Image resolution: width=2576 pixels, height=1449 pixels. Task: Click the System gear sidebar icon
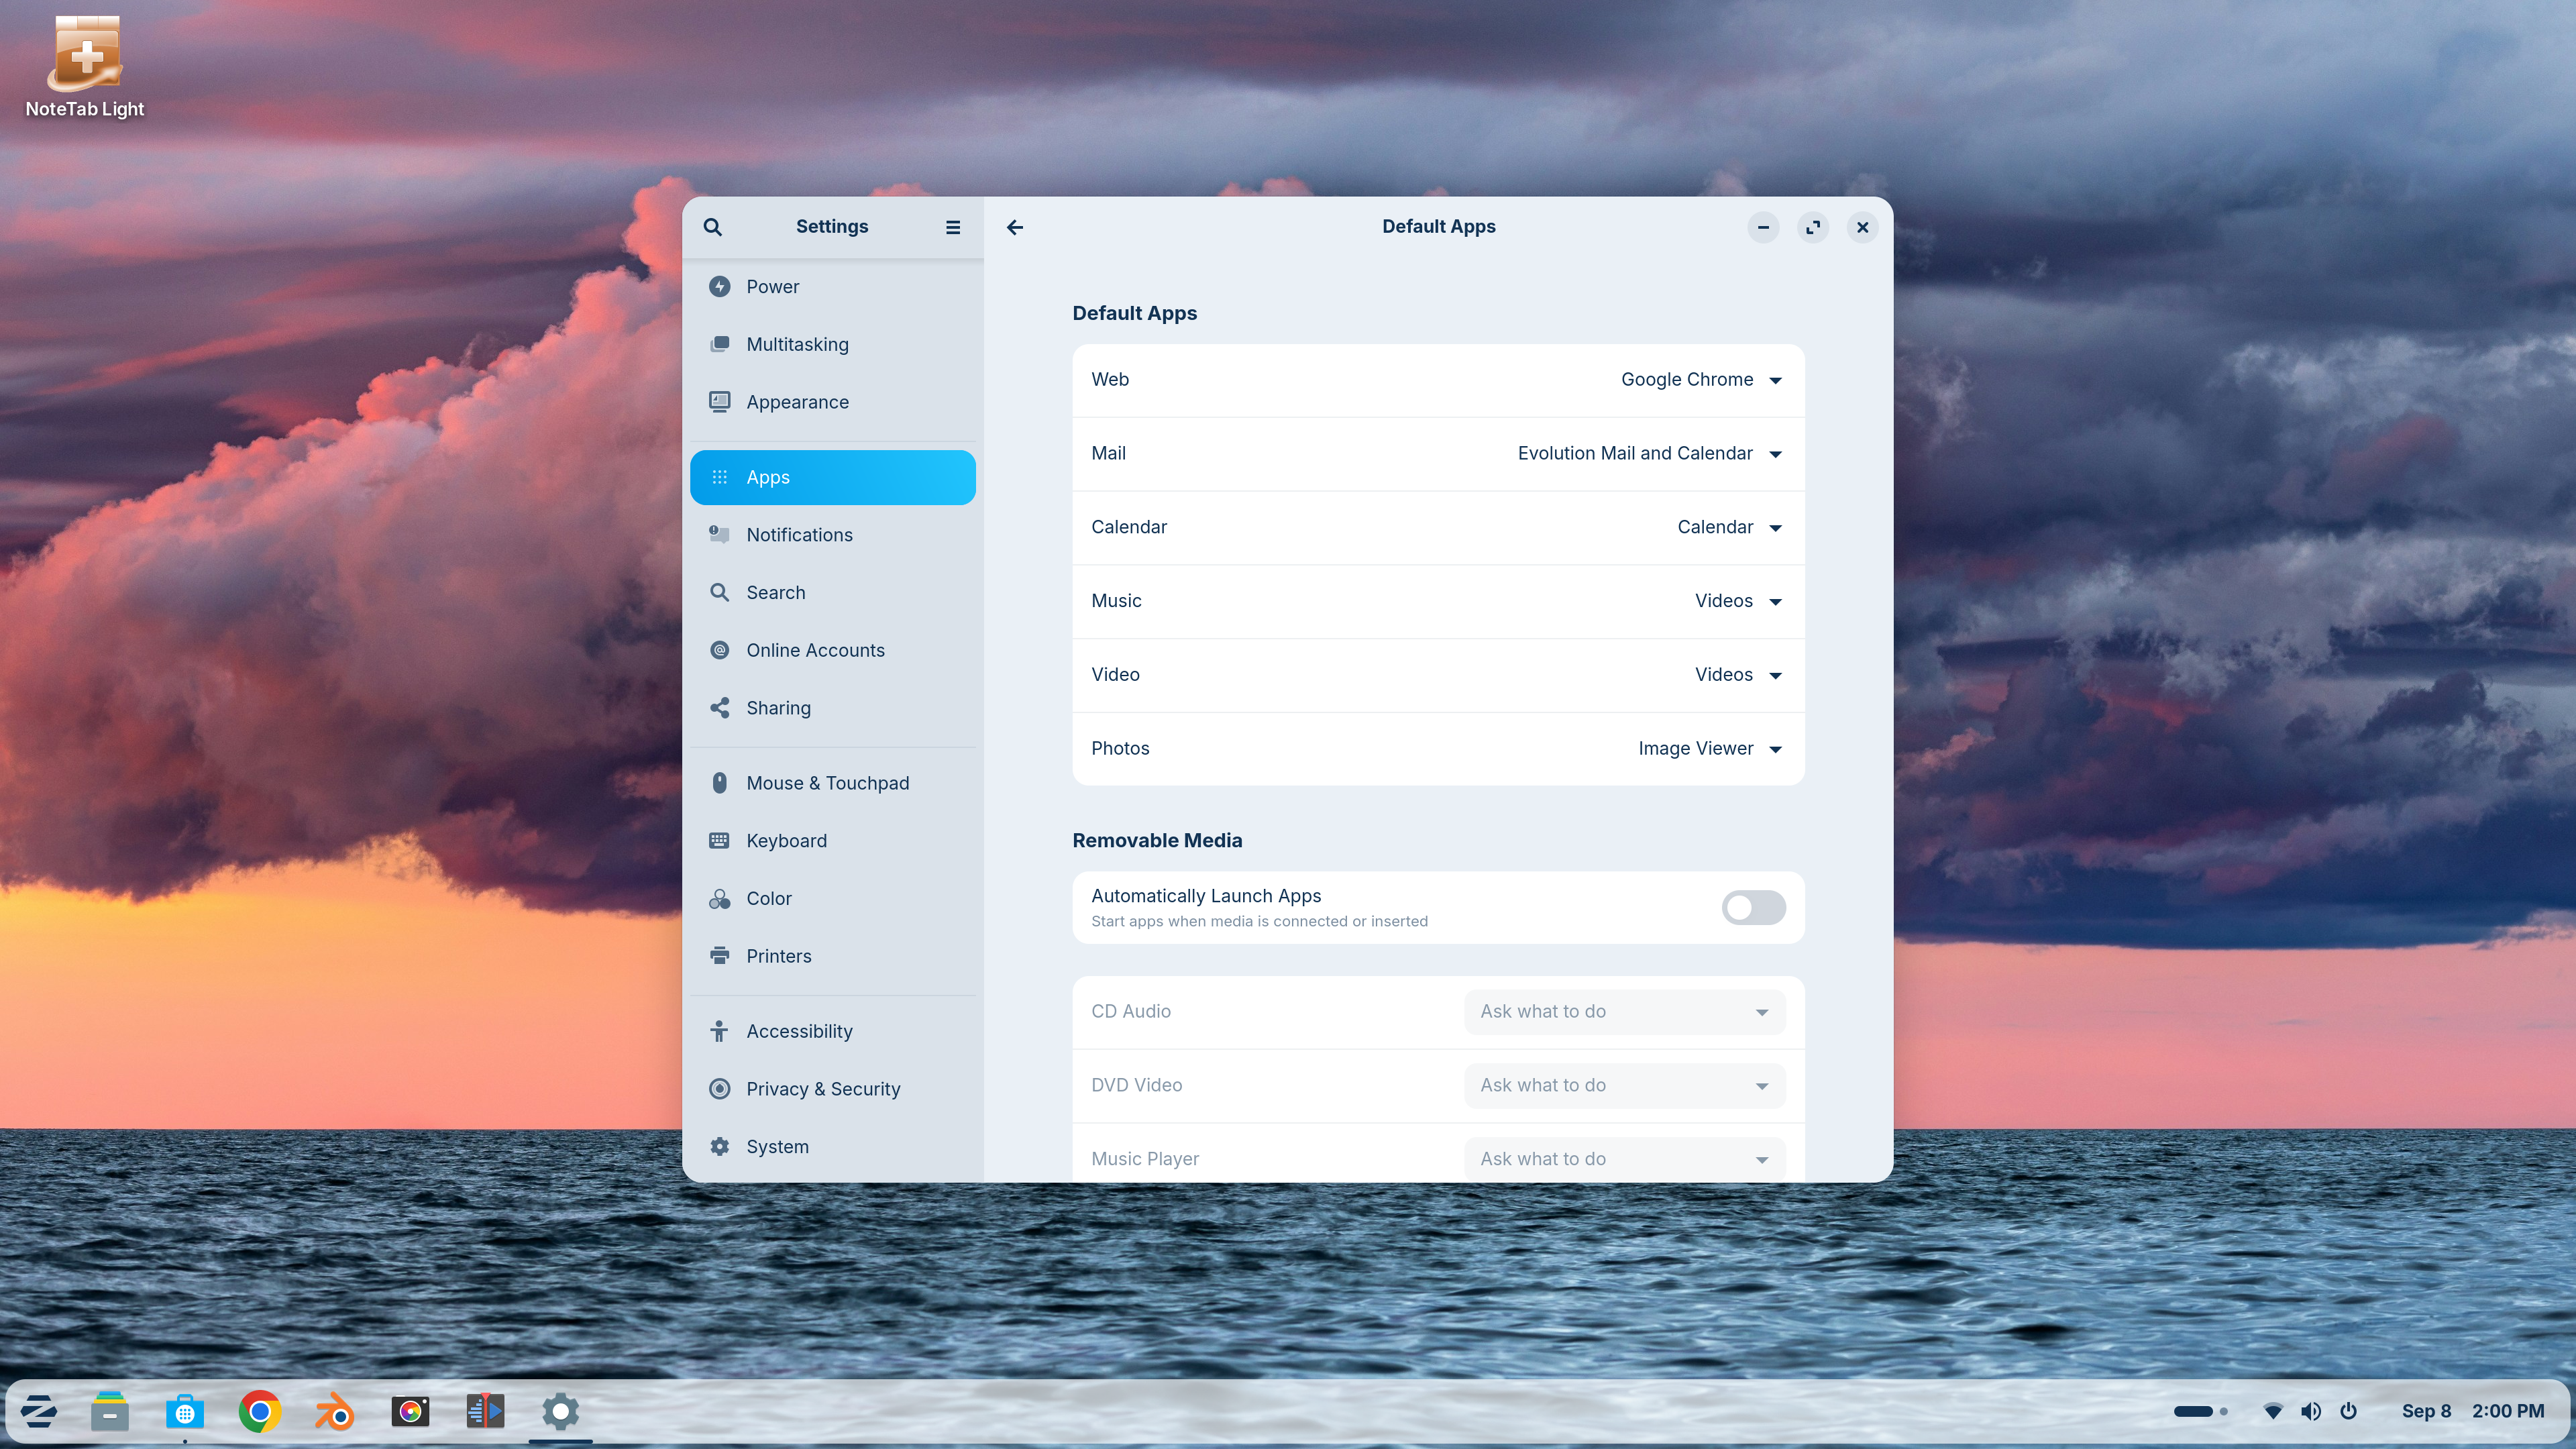point(719,1146)
